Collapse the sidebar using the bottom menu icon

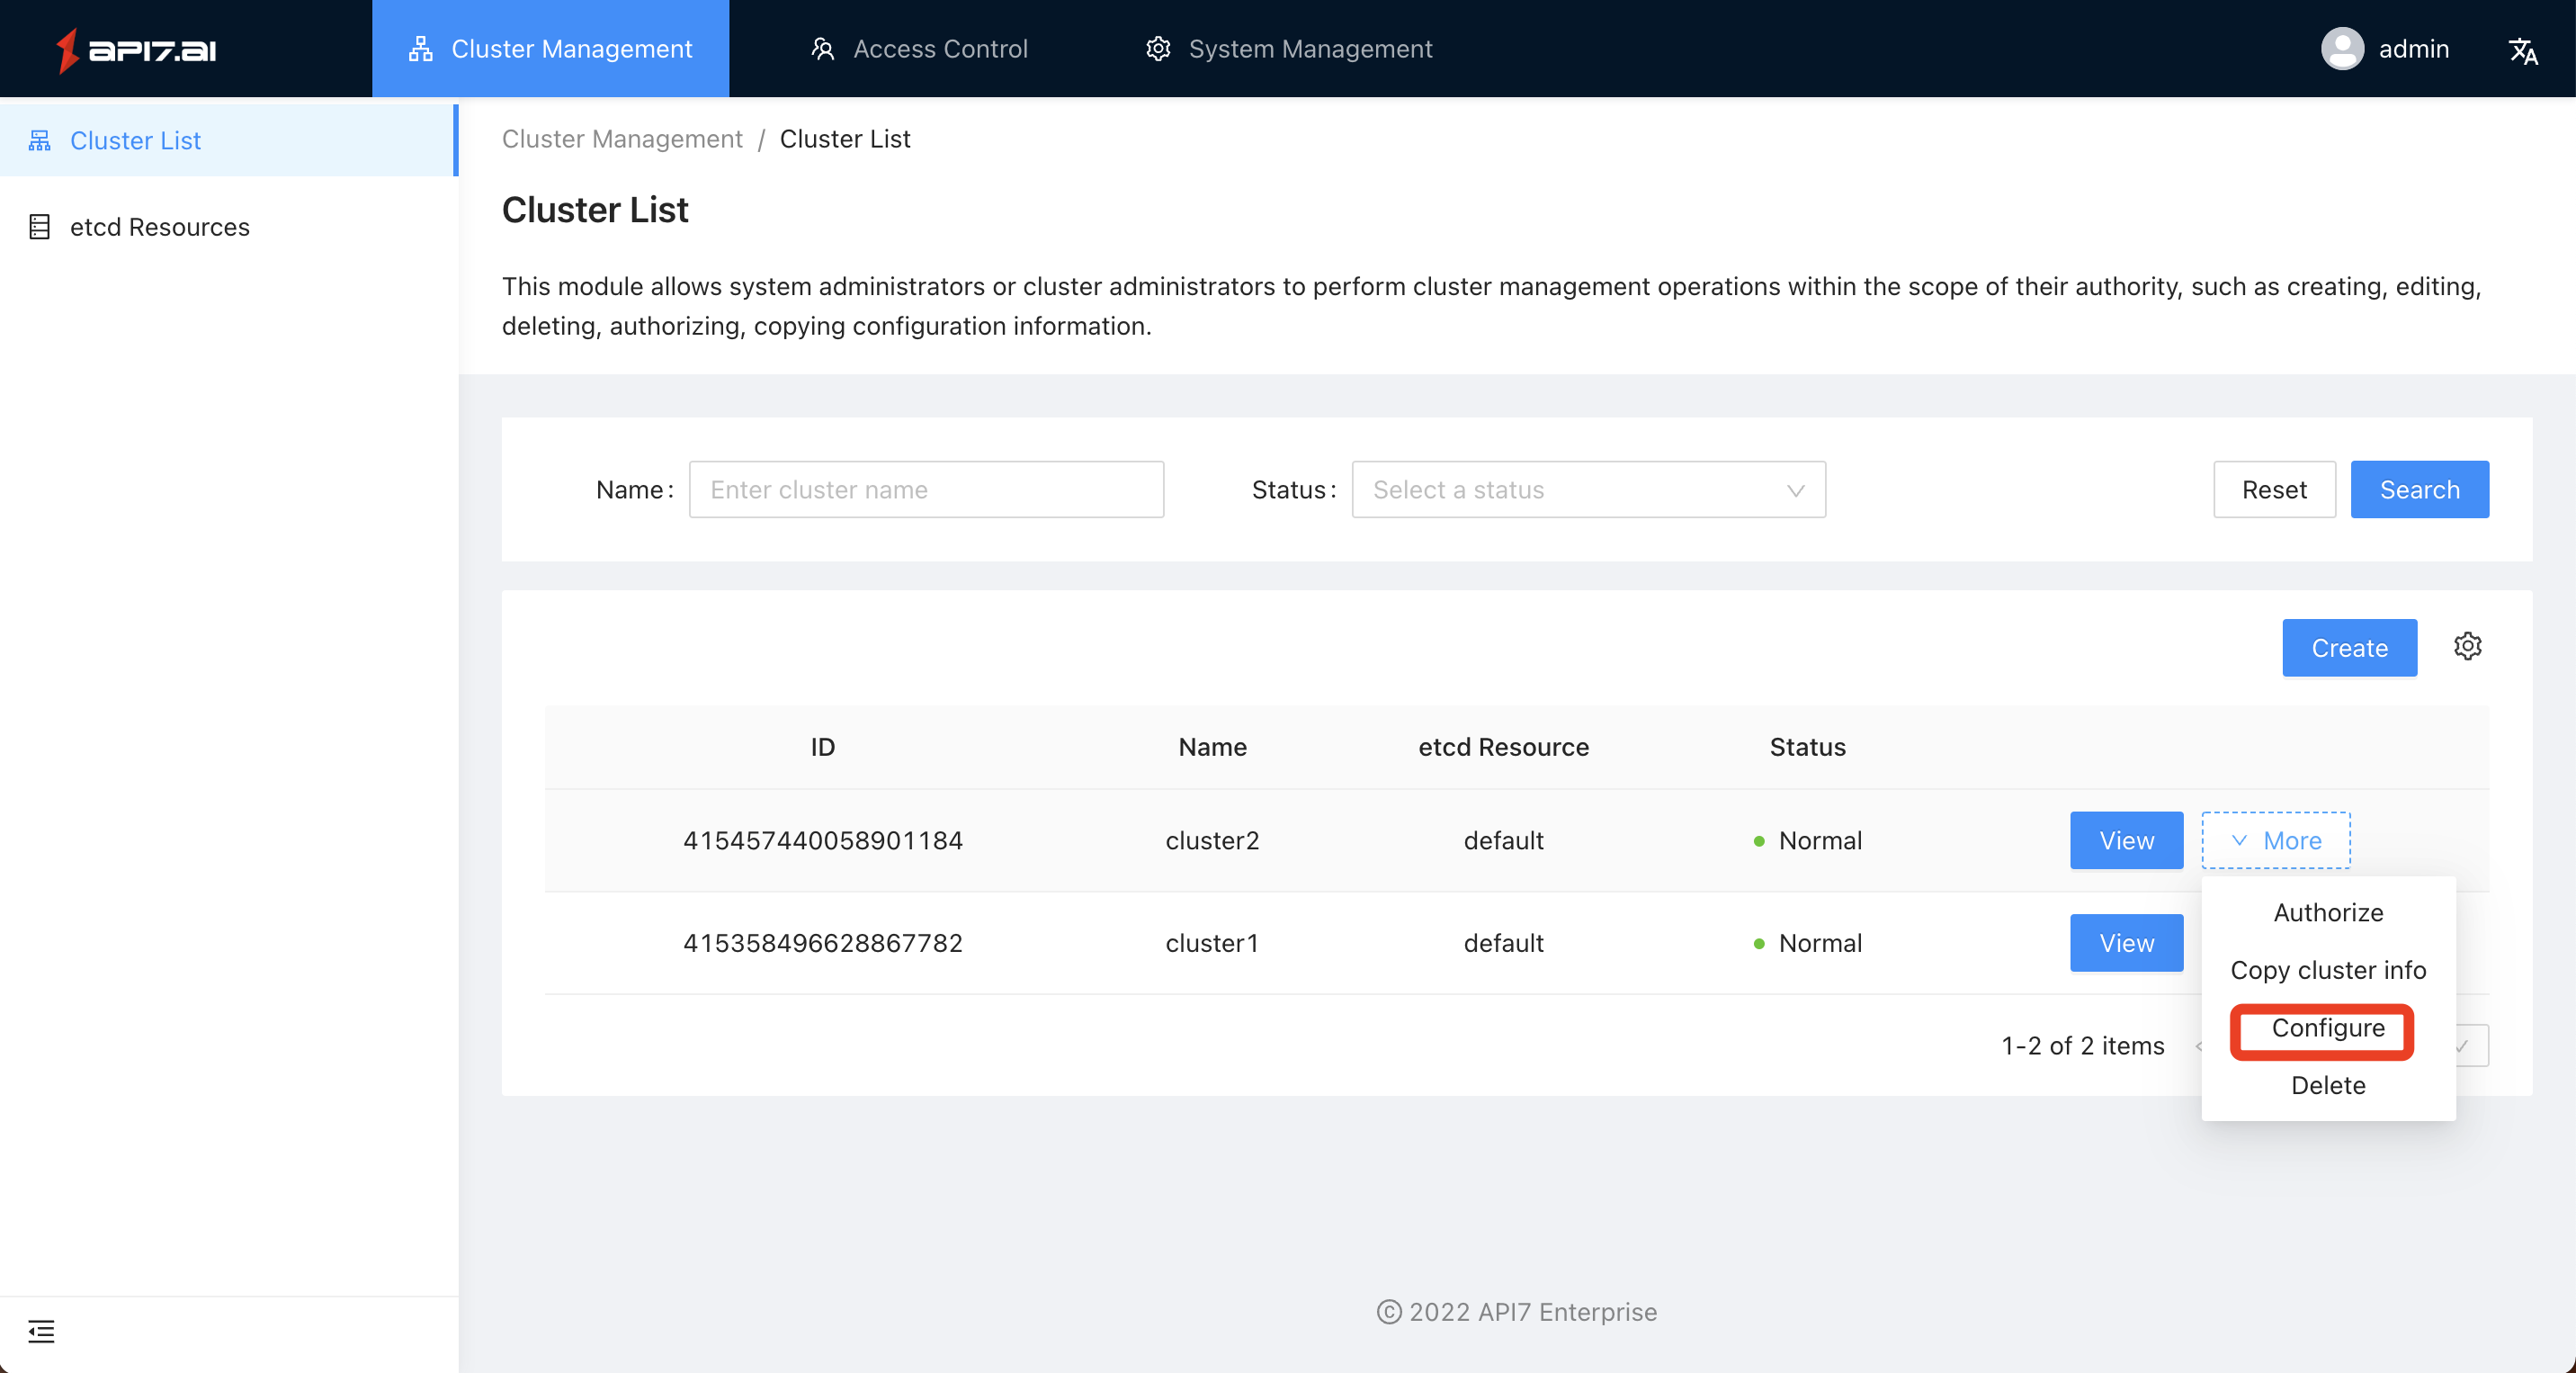[41, 1331]
